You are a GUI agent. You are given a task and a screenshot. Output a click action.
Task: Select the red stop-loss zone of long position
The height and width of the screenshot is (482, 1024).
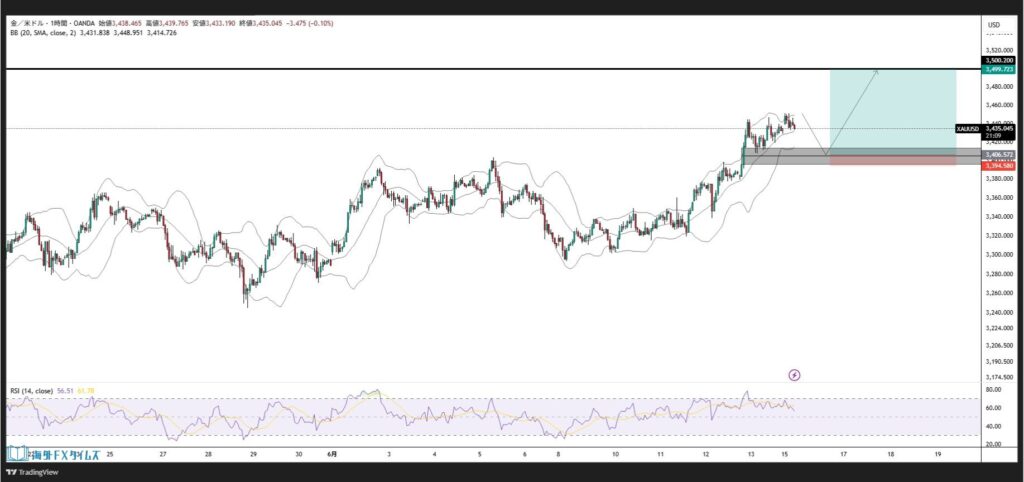pyautogui.click(x=890, y=161)
